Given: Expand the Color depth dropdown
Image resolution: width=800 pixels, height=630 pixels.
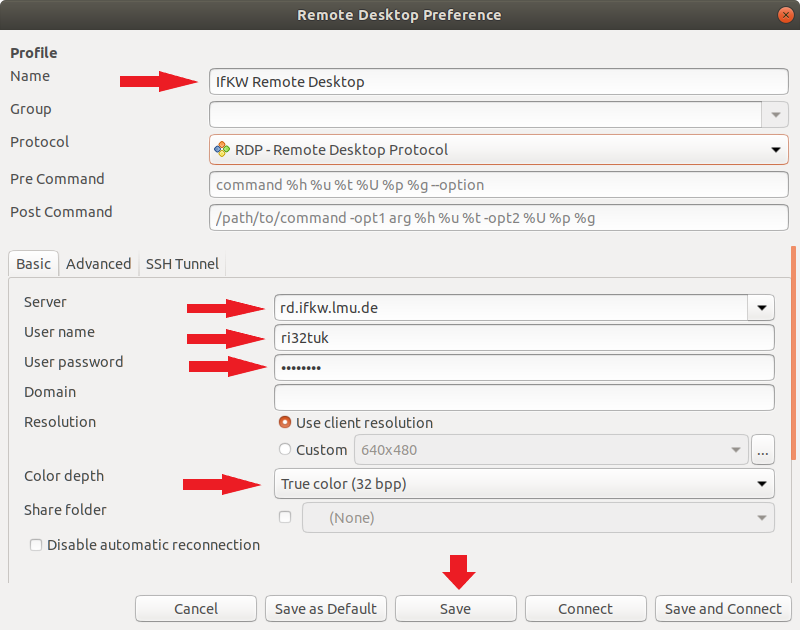Looking at the screenshot, I should tap(524, 484).
